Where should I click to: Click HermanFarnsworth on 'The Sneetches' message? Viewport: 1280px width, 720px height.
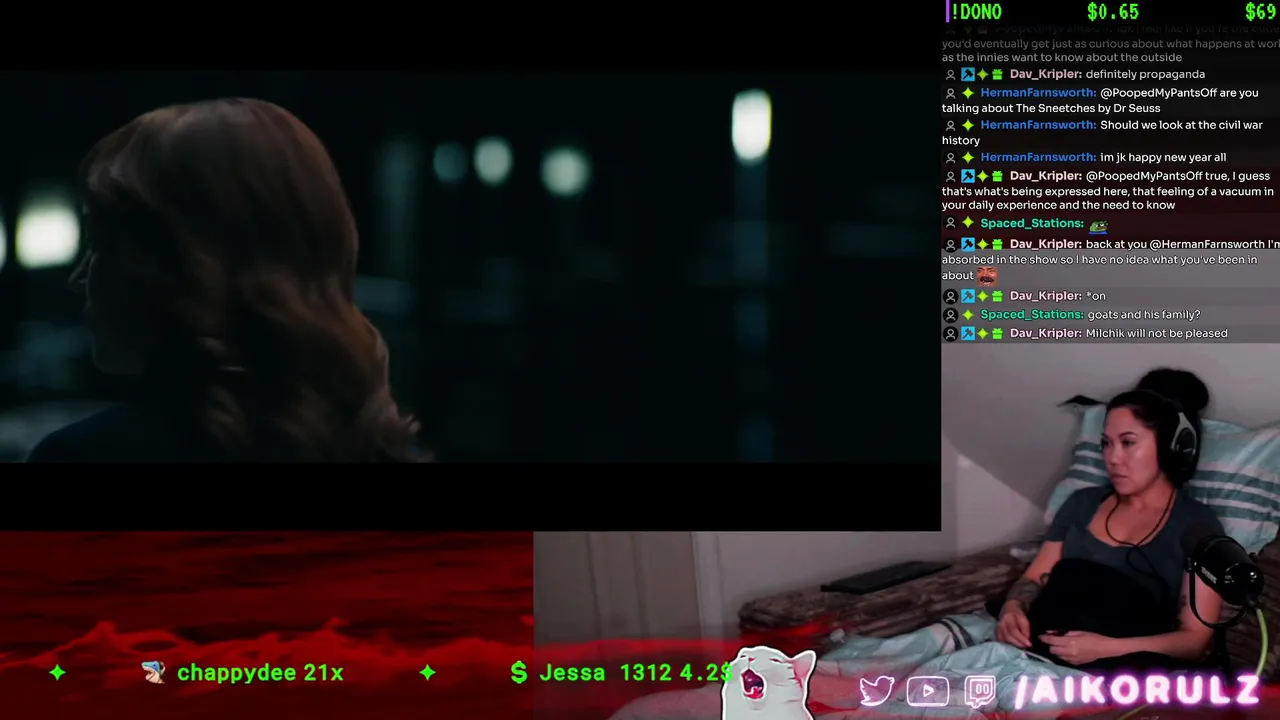coord(1038,93)
